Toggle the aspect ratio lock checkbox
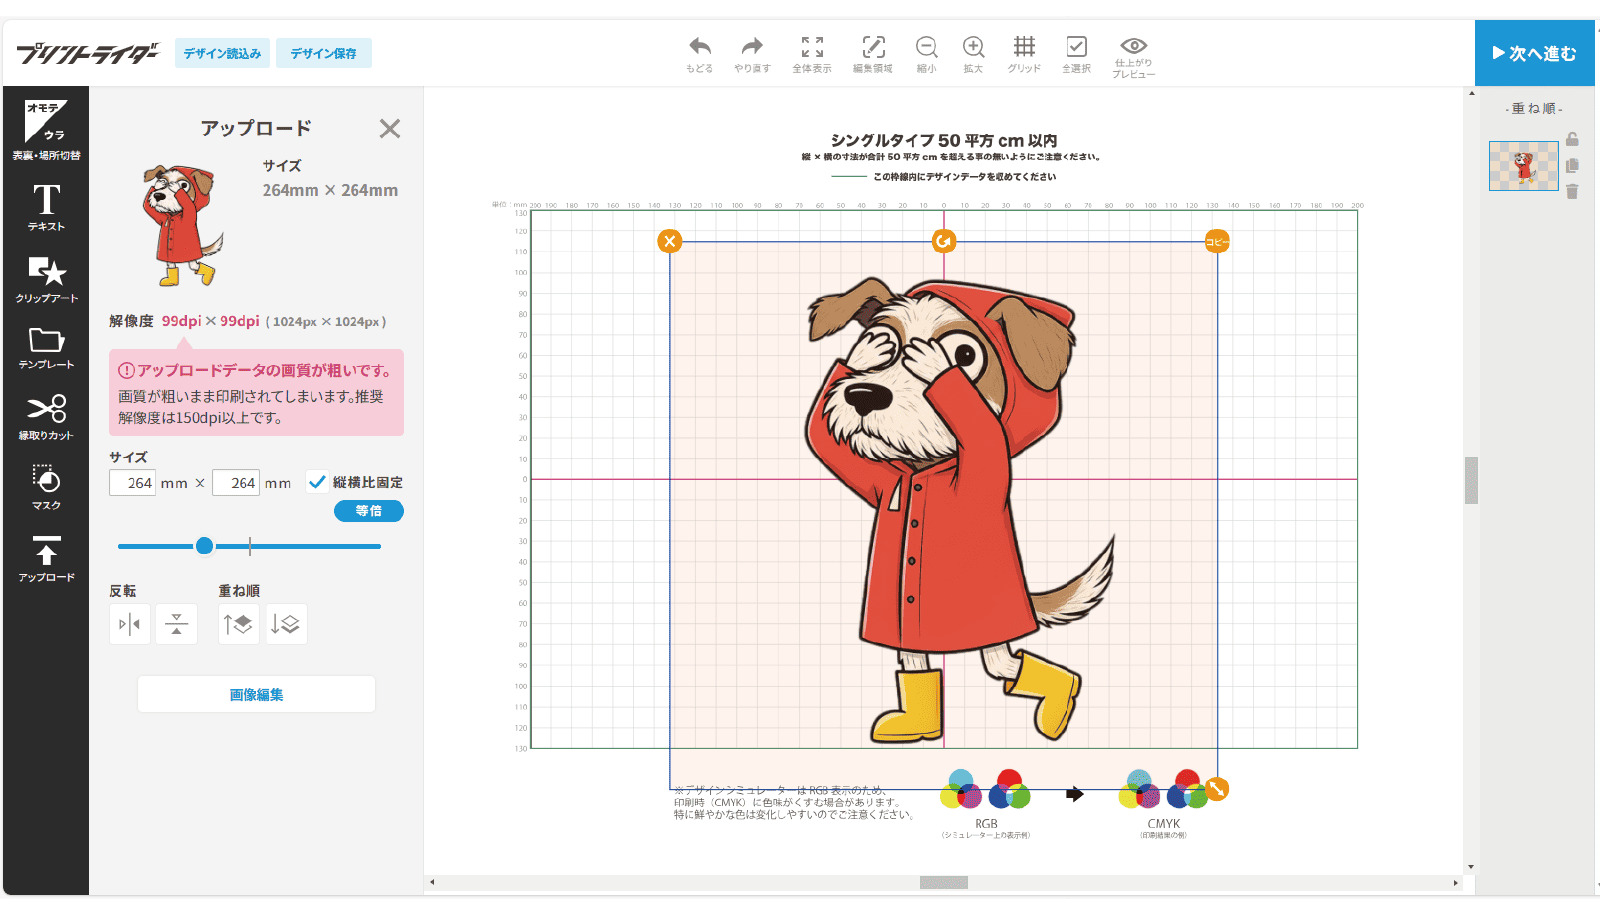Viewport: 1600px width, 915px height. [318, 482]
